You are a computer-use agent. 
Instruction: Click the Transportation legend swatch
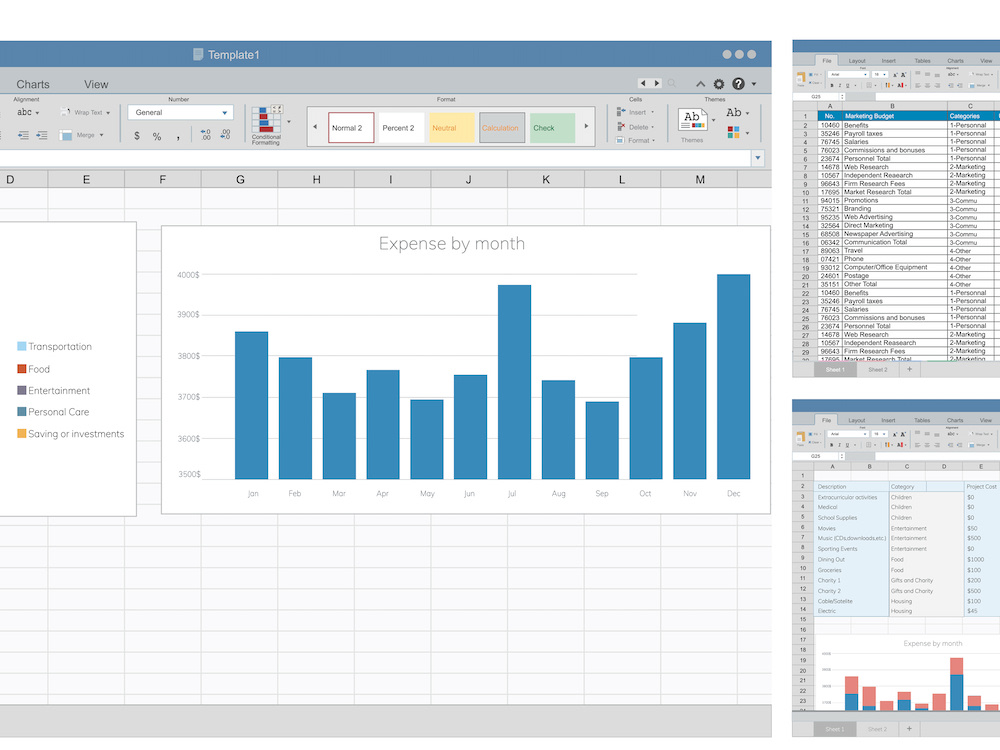tap(22, 346)
